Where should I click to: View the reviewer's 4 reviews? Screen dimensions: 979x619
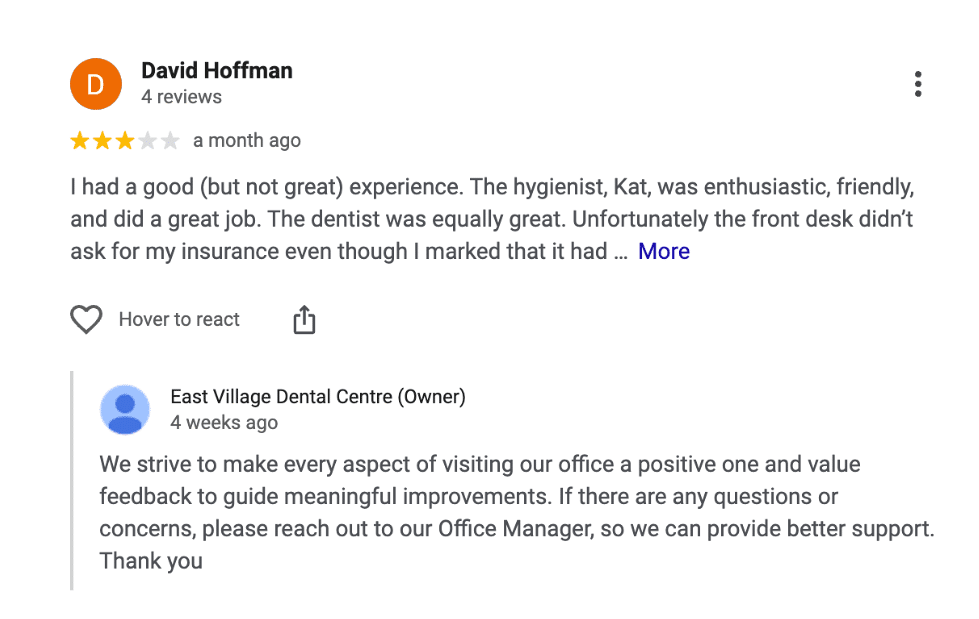coord(181,97)
